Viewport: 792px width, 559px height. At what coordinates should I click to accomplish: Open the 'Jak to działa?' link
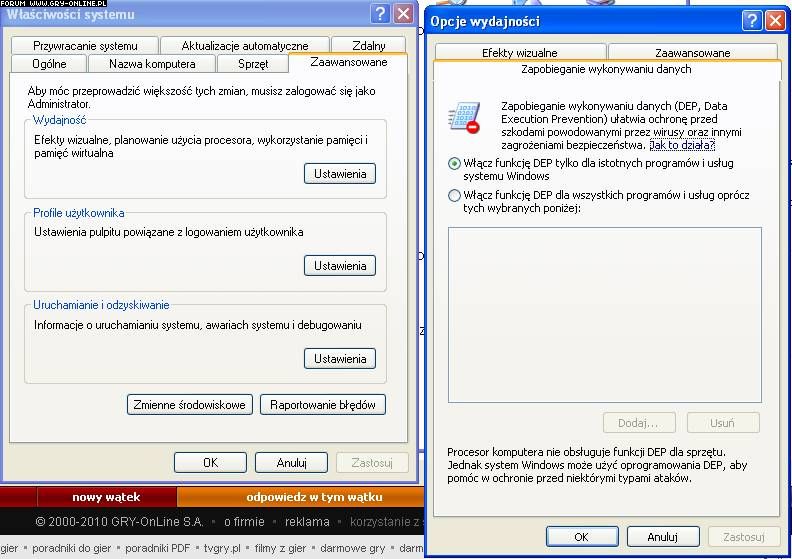tap(682, 145)
